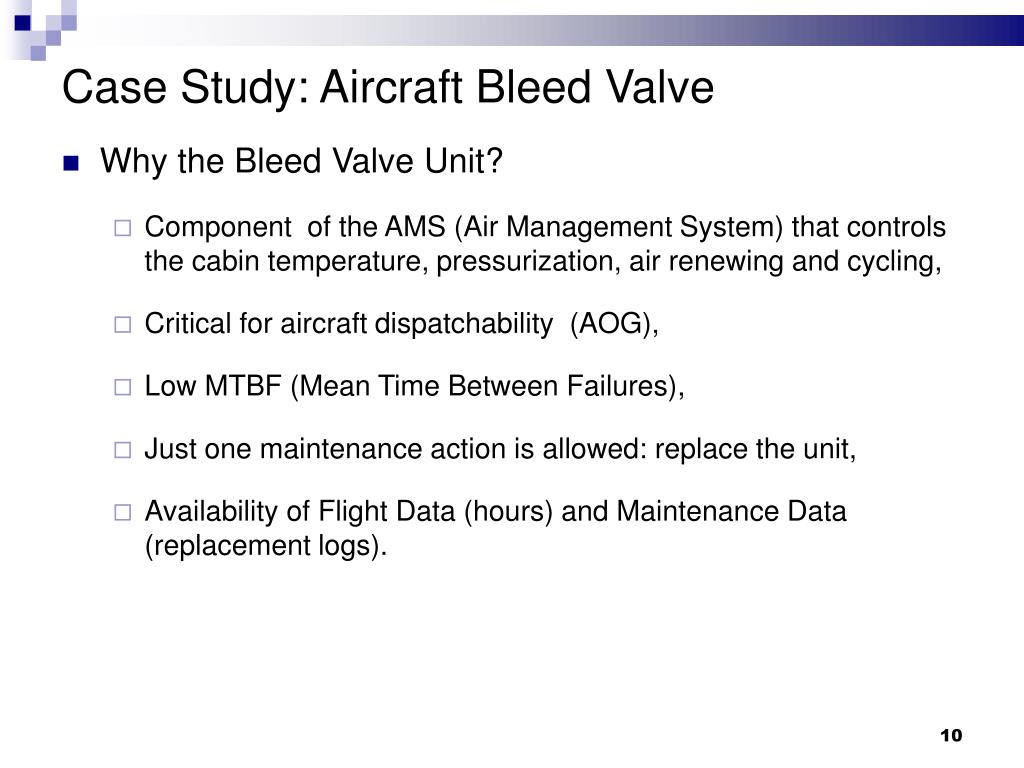Click the hollow bullet before 'Availability of Flight Data'
Image resolution: width=1024 pixels, height=768 pixels.
123,512
